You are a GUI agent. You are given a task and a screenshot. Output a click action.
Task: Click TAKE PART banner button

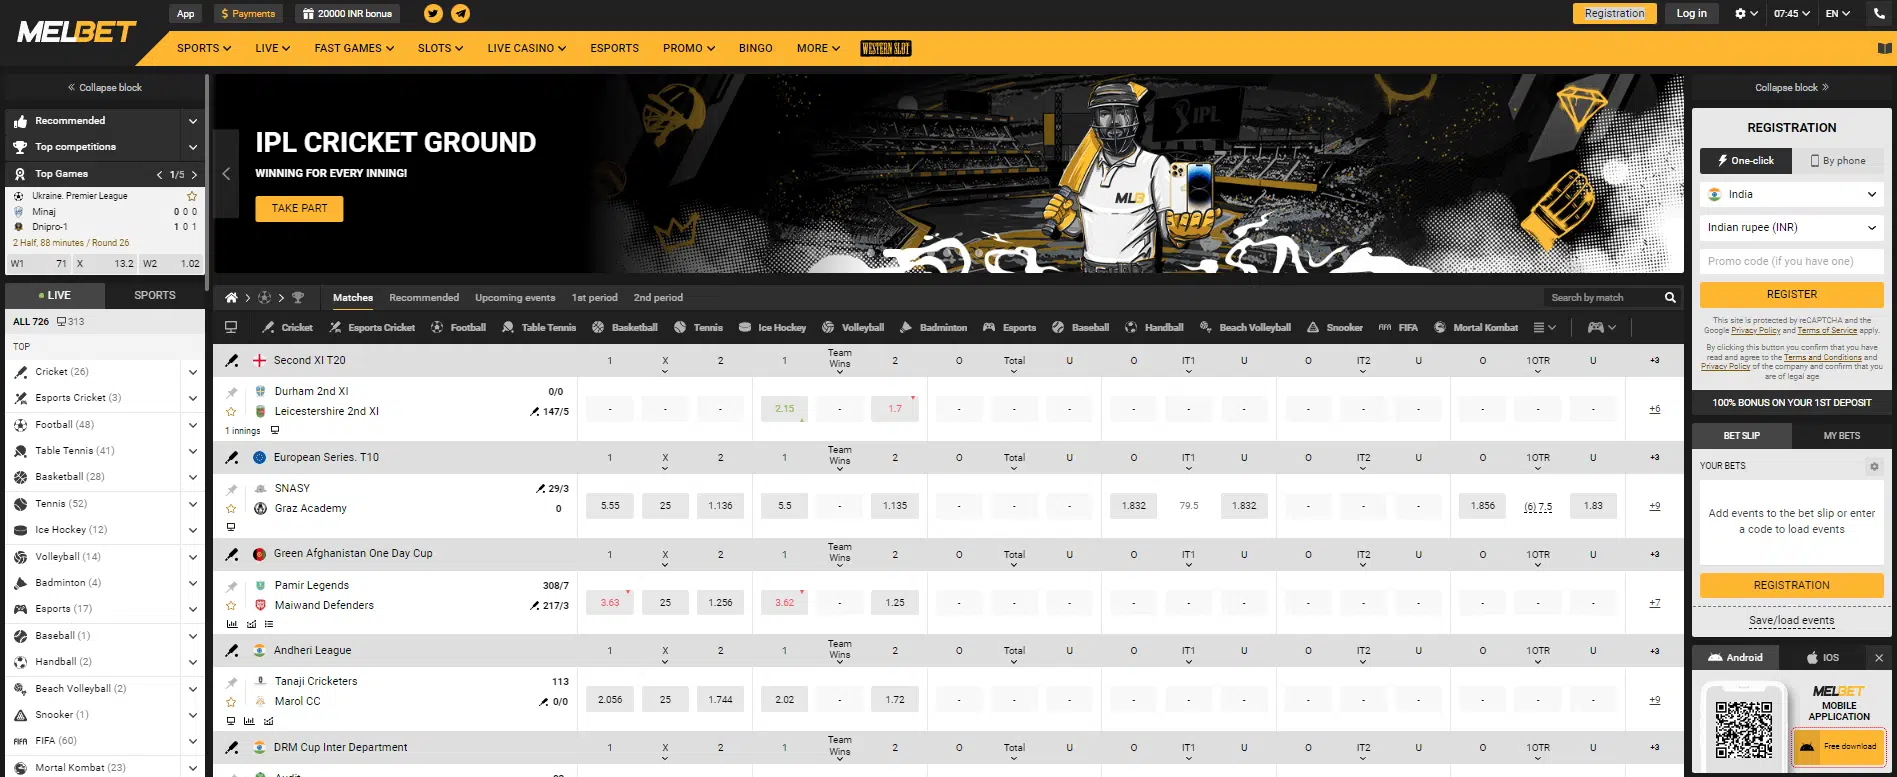point(299,208)
